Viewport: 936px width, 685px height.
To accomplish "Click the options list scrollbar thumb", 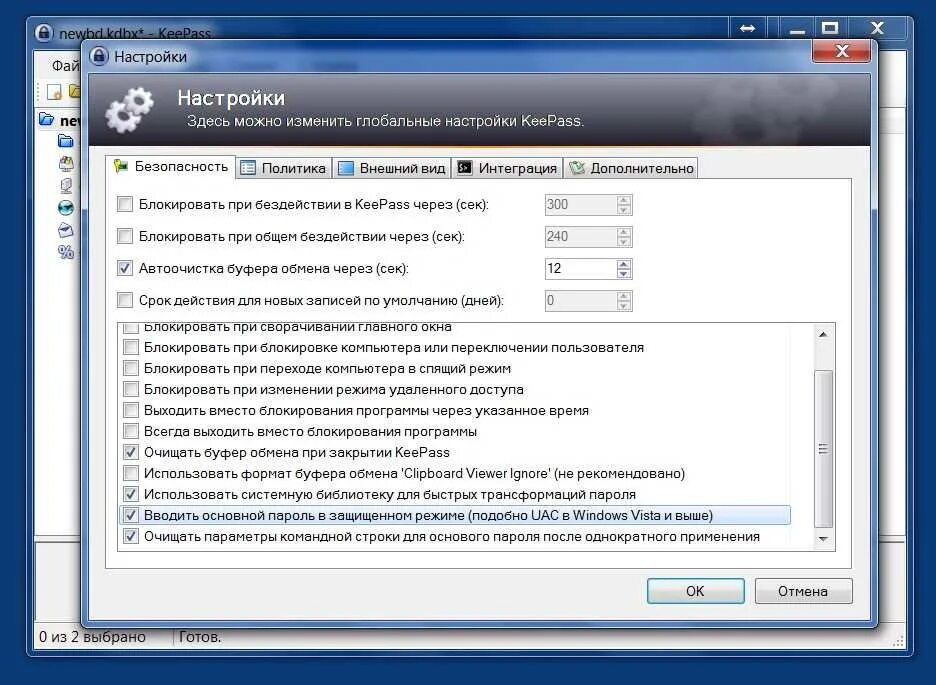I will [x=823, y=449].
